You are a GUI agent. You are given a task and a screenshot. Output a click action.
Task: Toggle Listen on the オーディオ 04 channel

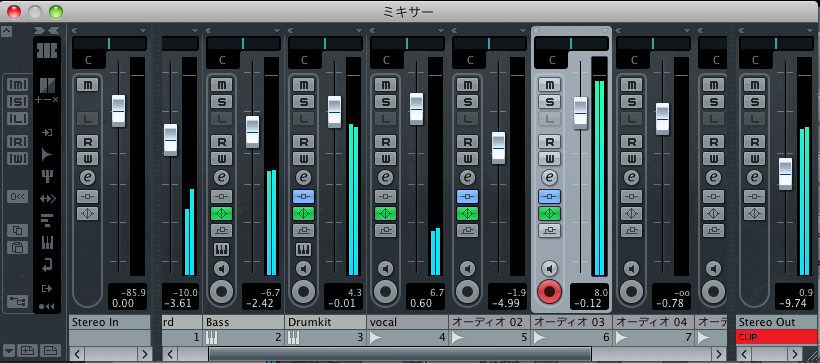pos(631,119)
